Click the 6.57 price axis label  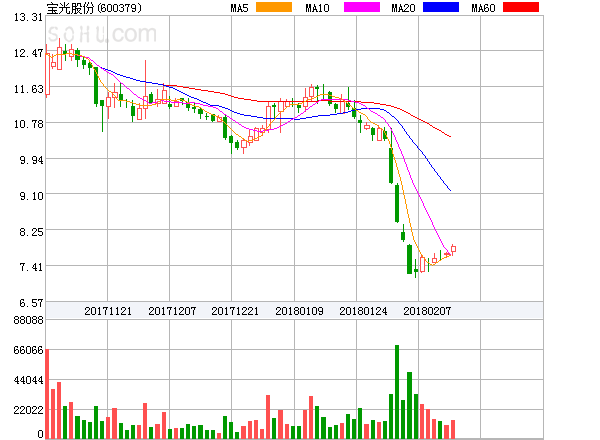31,303
